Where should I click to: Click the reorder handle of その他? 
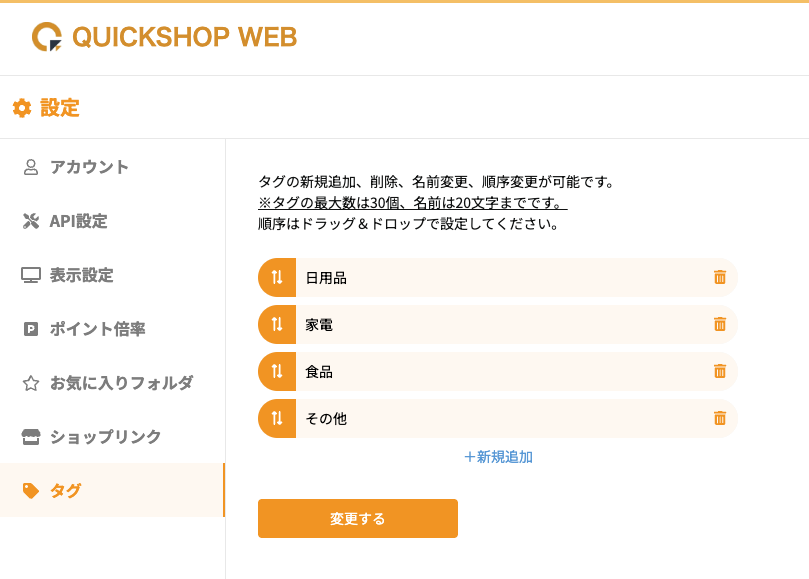pyautogui.click(x=277, y=419)
